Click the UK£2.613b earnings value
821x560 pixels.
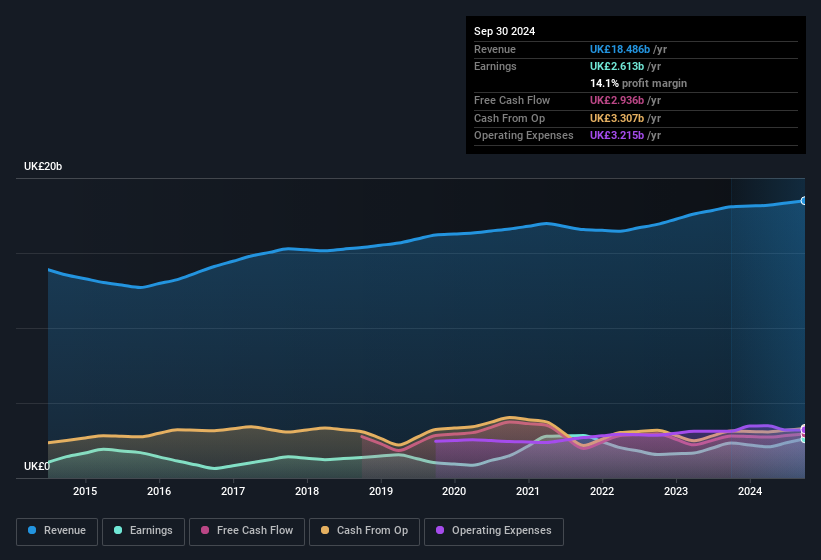pos(617,66)
